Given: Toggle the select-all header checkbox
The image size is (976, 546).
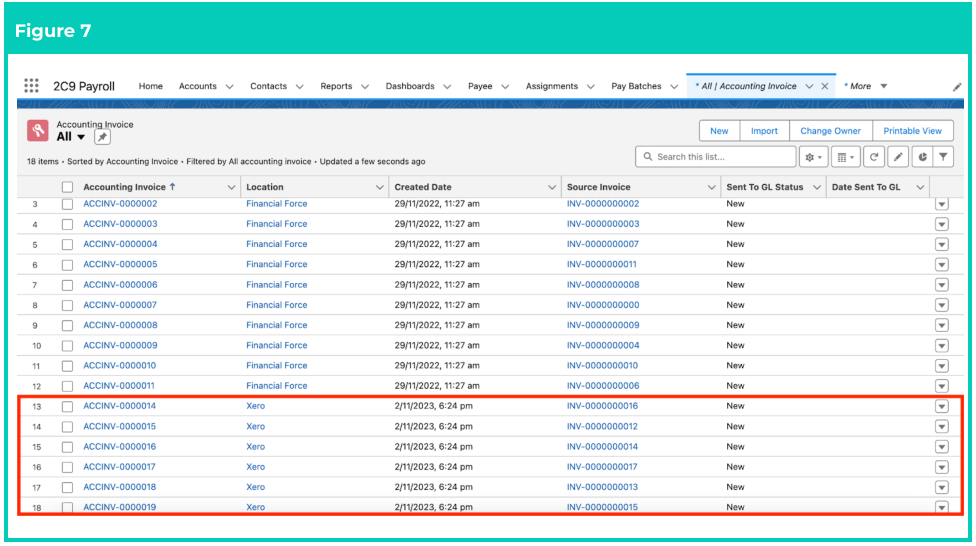Looking at the screenshot, I should 67,187.
